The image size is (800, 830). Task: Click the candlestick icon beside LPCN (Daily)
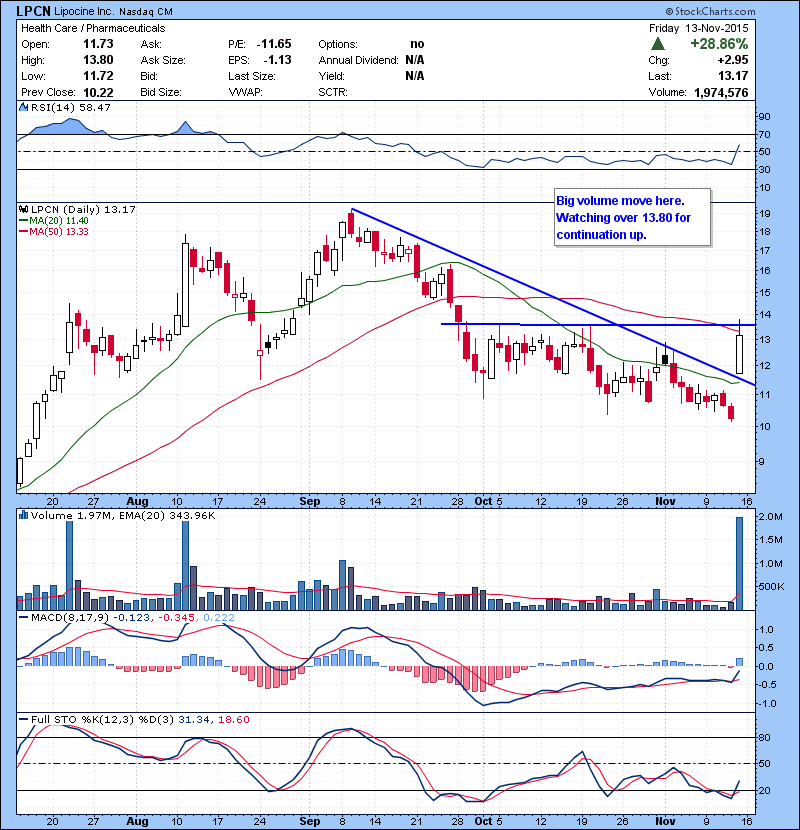pos(23,210)
